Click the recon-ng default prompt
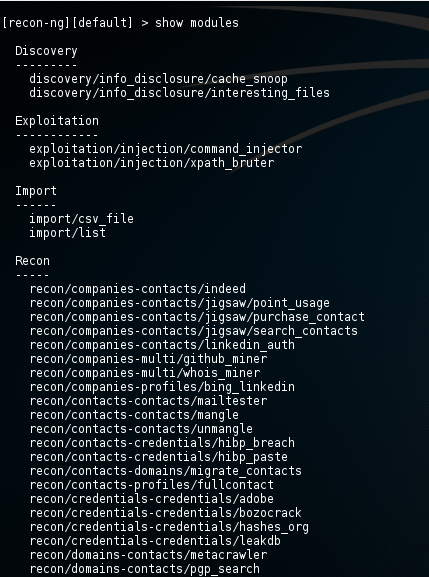The height and width of the screenshot is (577, 429). (x=68, y=23)
